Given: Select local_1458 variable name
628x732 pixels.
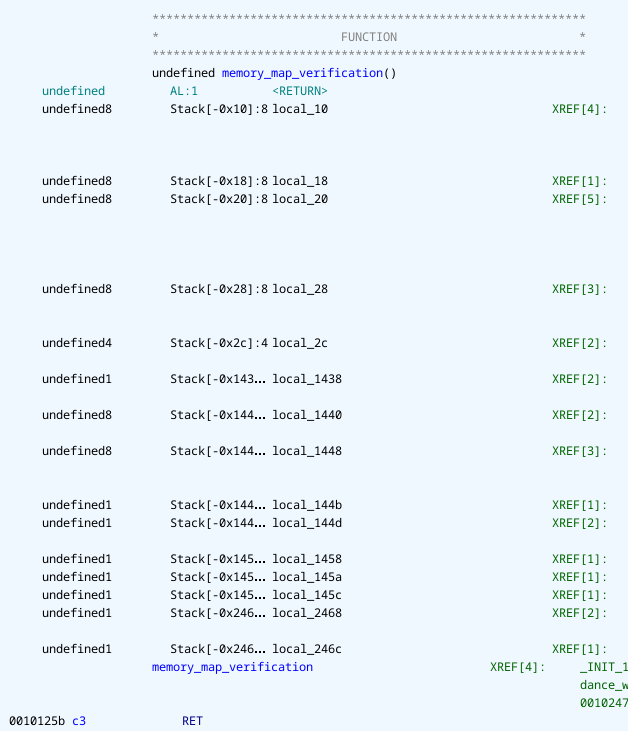Looking at the screenshot, I should click(307, 559).
